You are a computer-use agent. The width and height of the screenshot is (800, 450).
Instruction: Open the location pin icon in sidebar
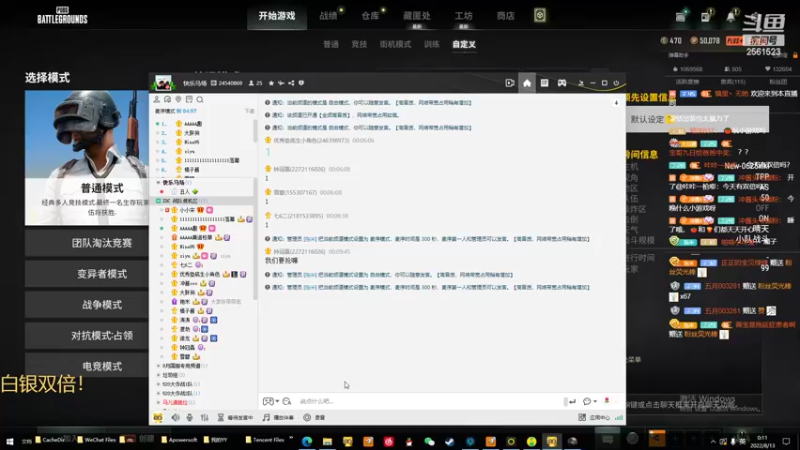point(178,99)
